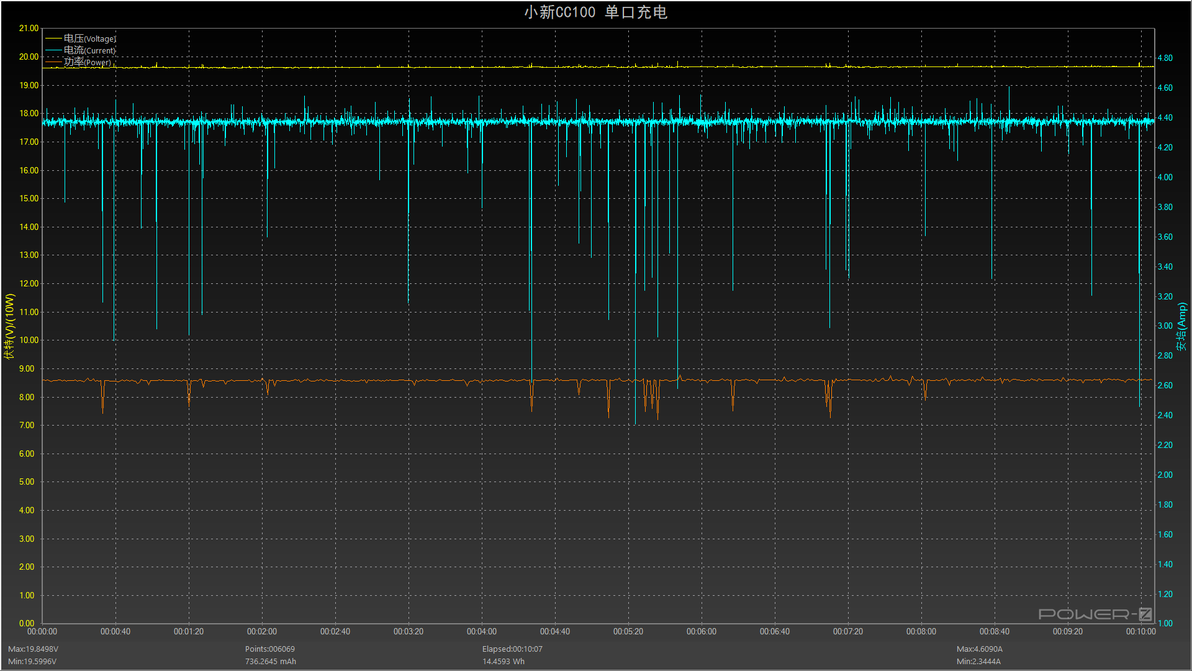Click the 1.40 label on Amp axis
1192x671 pixels.
(1165, 565)
